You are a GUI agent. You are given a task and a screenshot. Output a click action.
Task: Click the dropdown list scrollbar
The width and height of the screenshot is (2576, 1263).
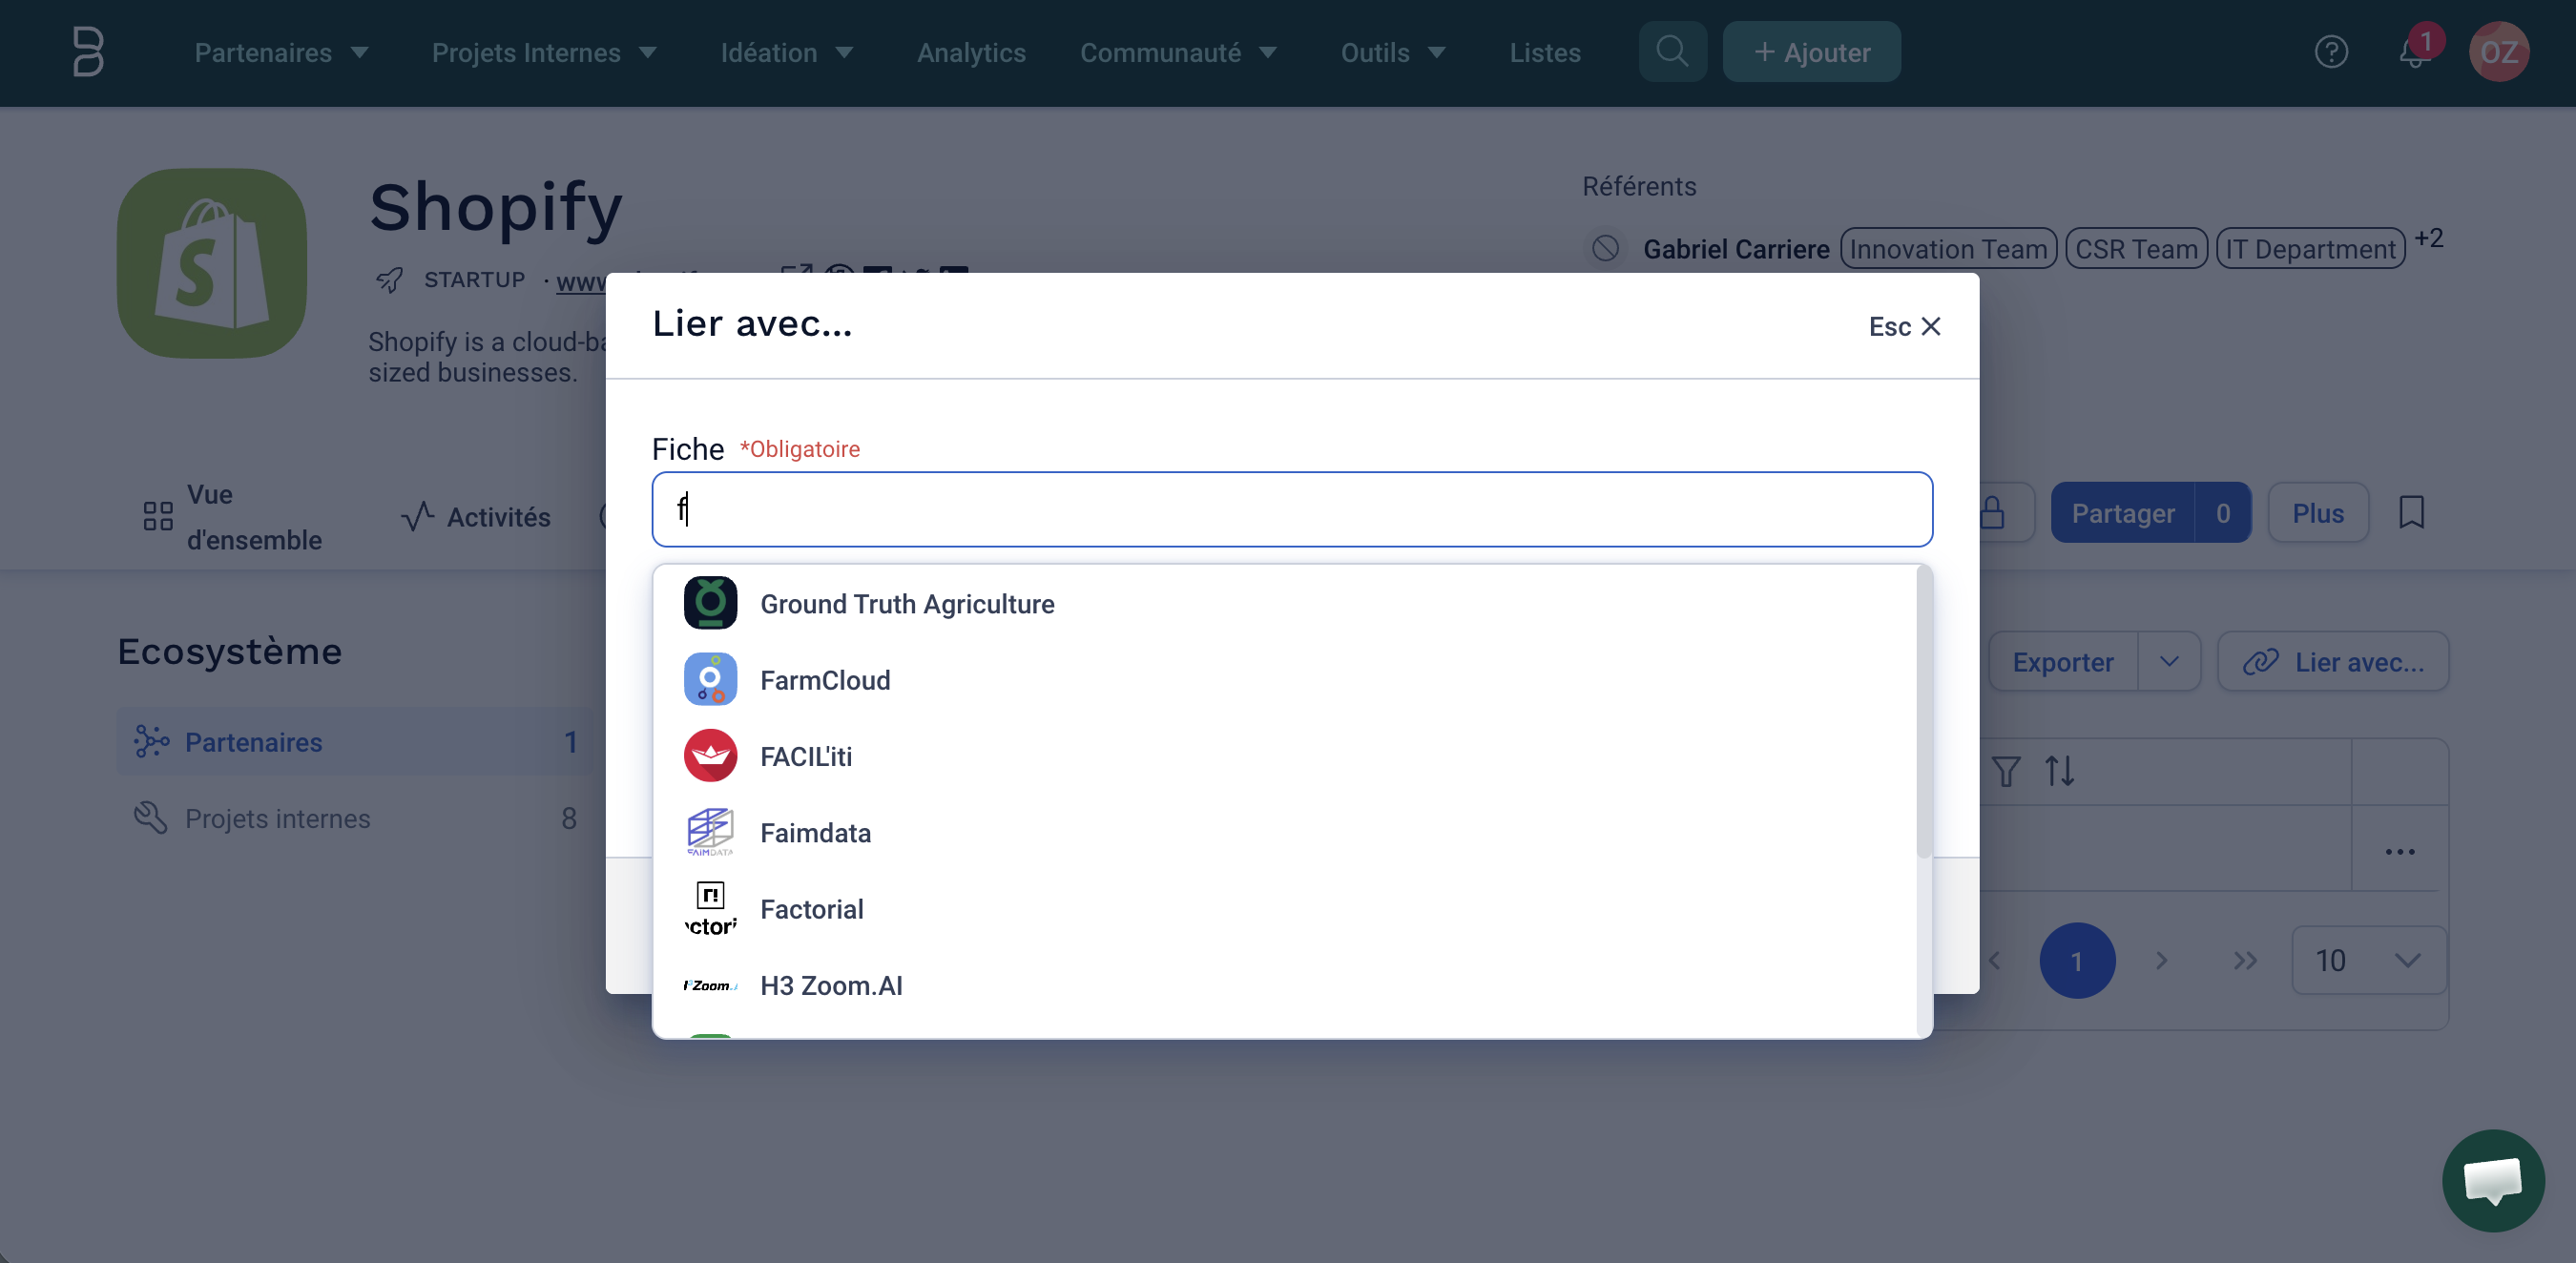[1923, 712]
